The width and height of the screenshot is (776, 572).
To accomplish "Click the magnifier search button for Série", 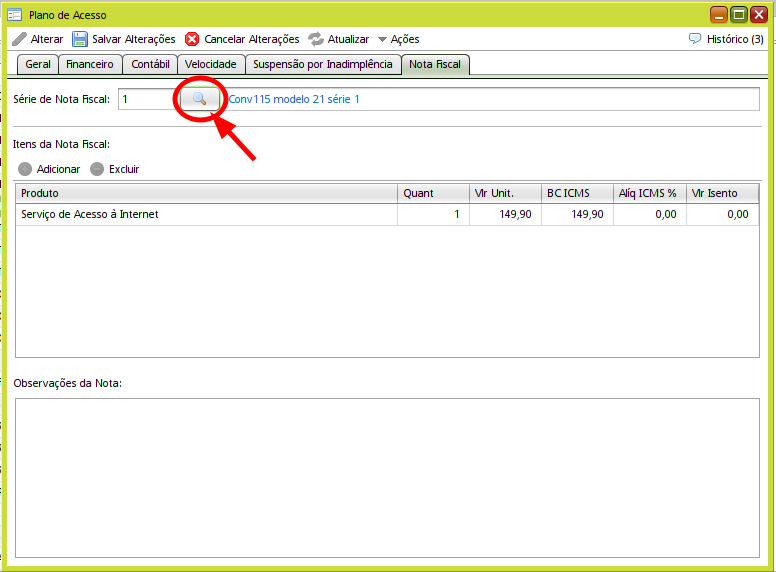I will coord(199,99).
